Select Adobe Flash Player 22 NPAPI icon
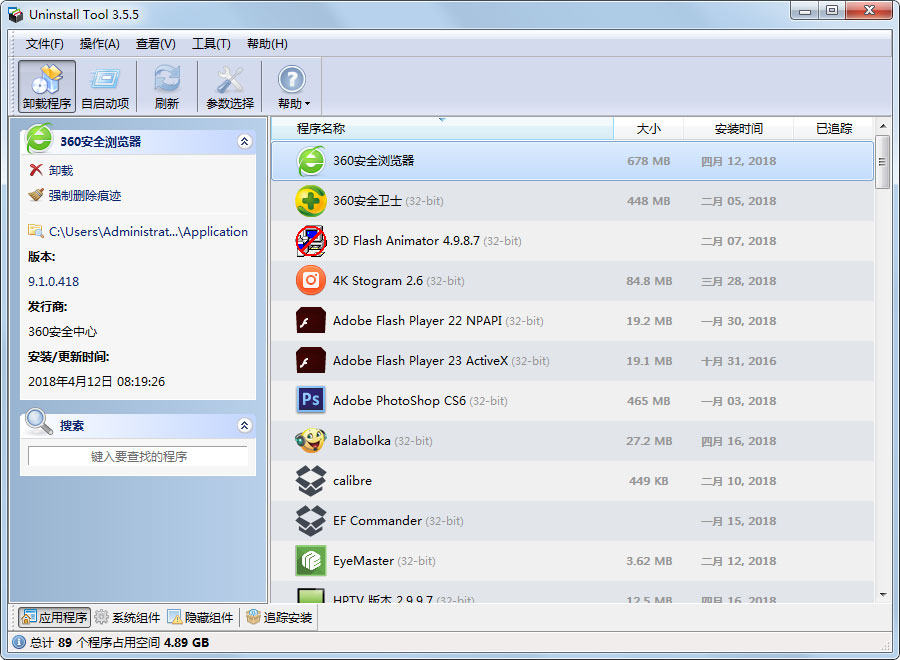 (x=311, y=321)
